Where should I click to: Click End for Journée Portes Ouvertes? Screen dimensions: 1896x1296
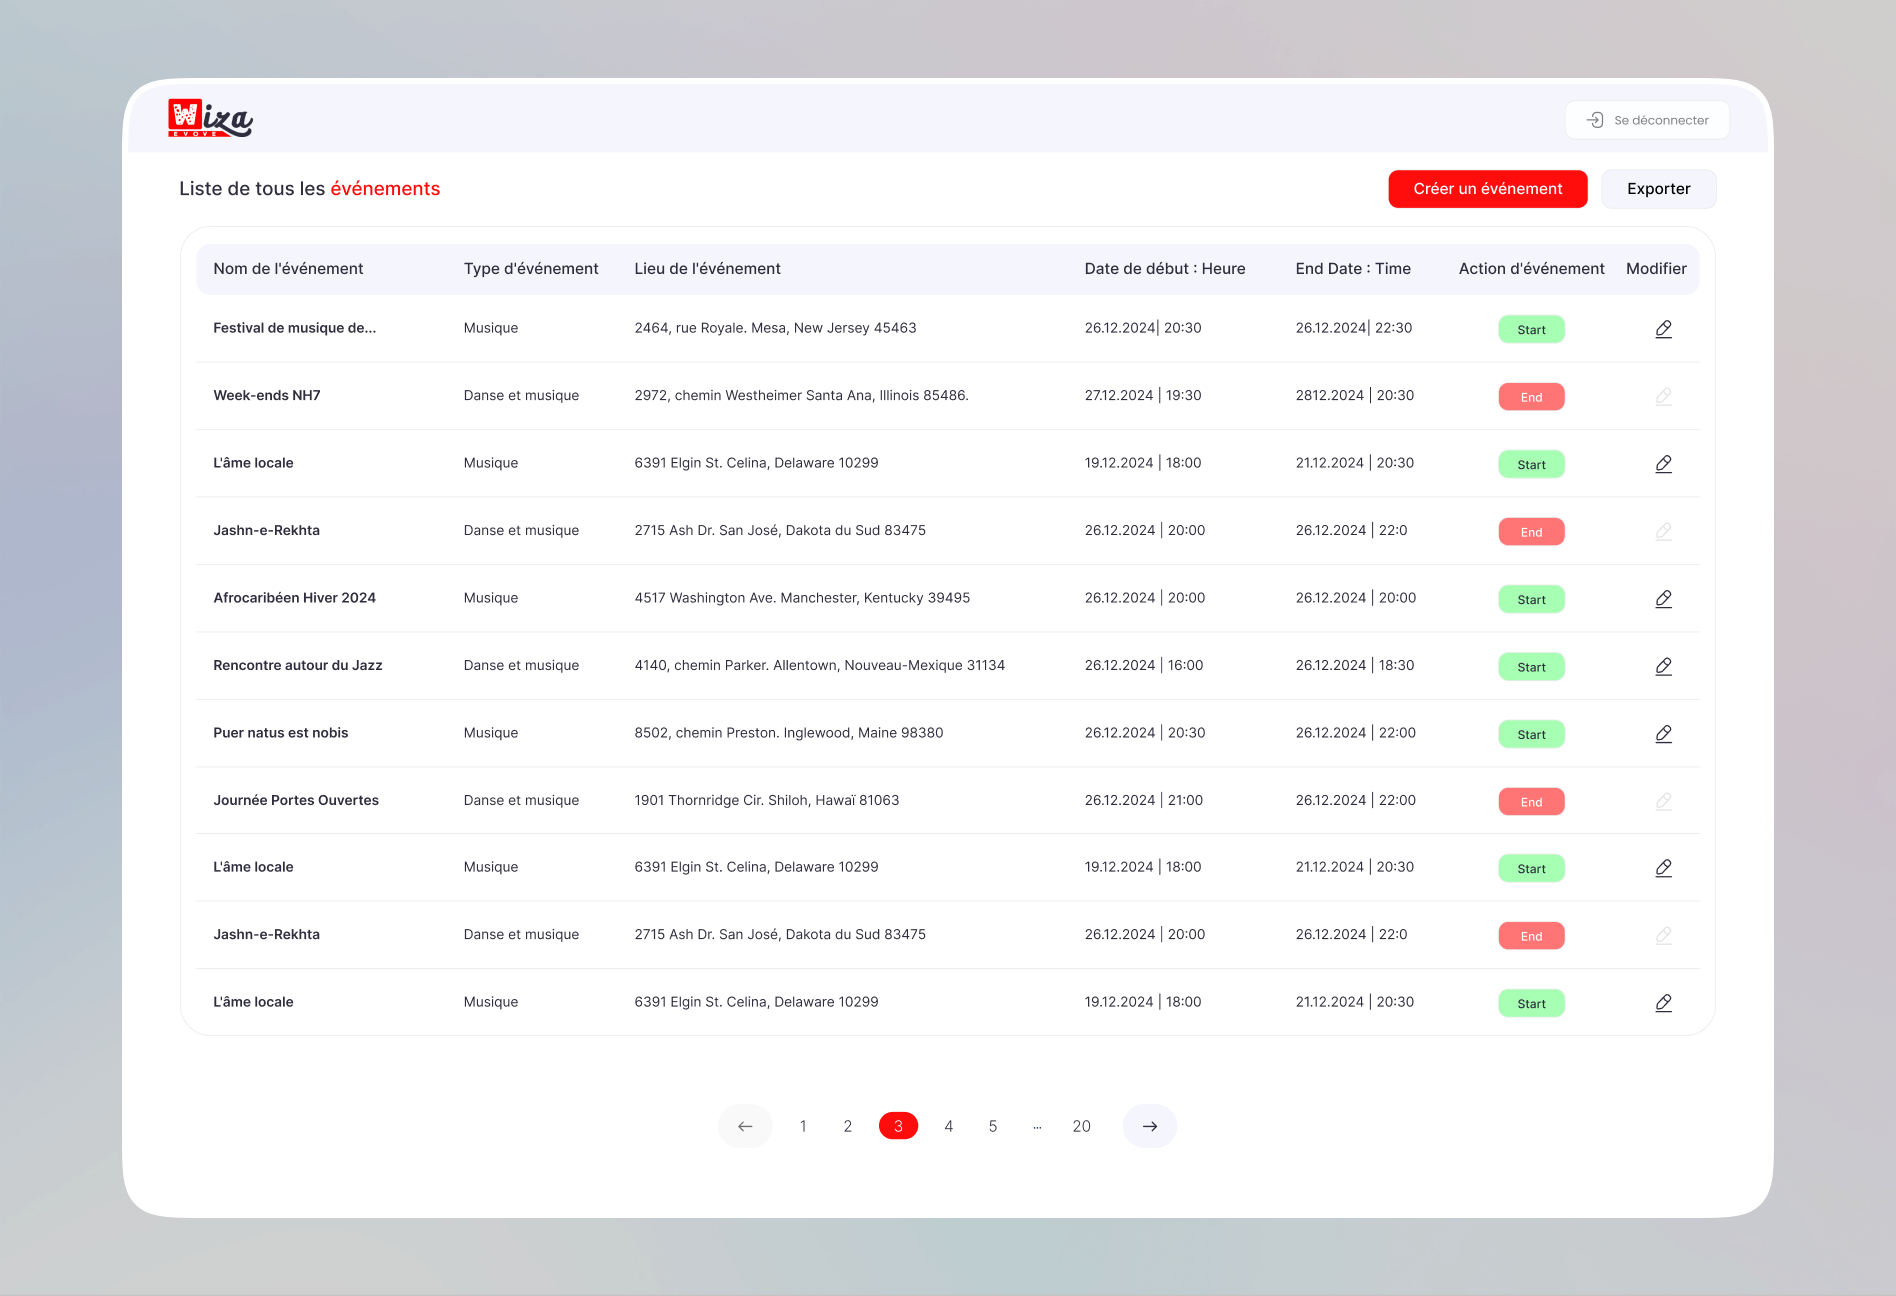[1531, 802]
